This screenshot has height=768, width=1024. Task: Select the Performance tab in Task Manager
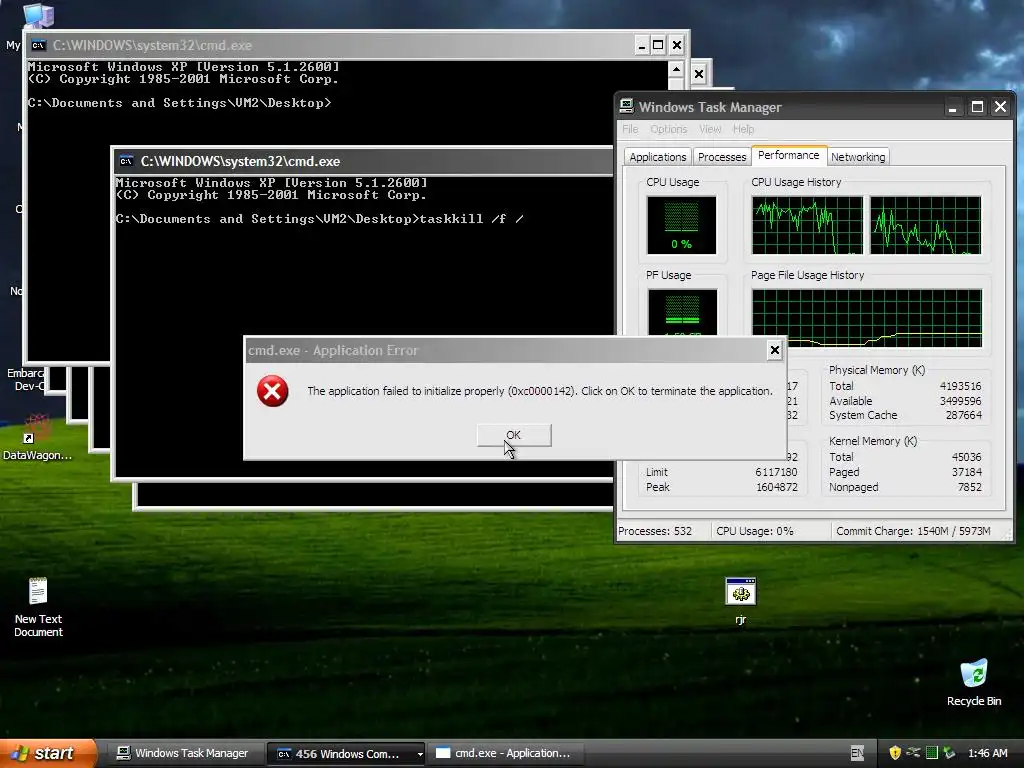788,155
